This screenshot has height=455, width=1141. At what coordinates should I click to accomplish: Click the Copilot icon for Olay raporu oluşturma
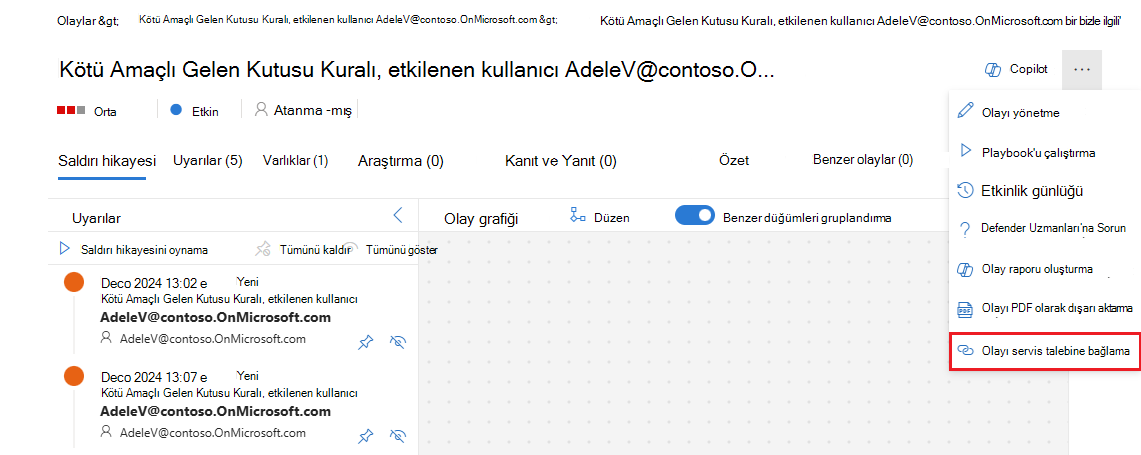(965, 269)
